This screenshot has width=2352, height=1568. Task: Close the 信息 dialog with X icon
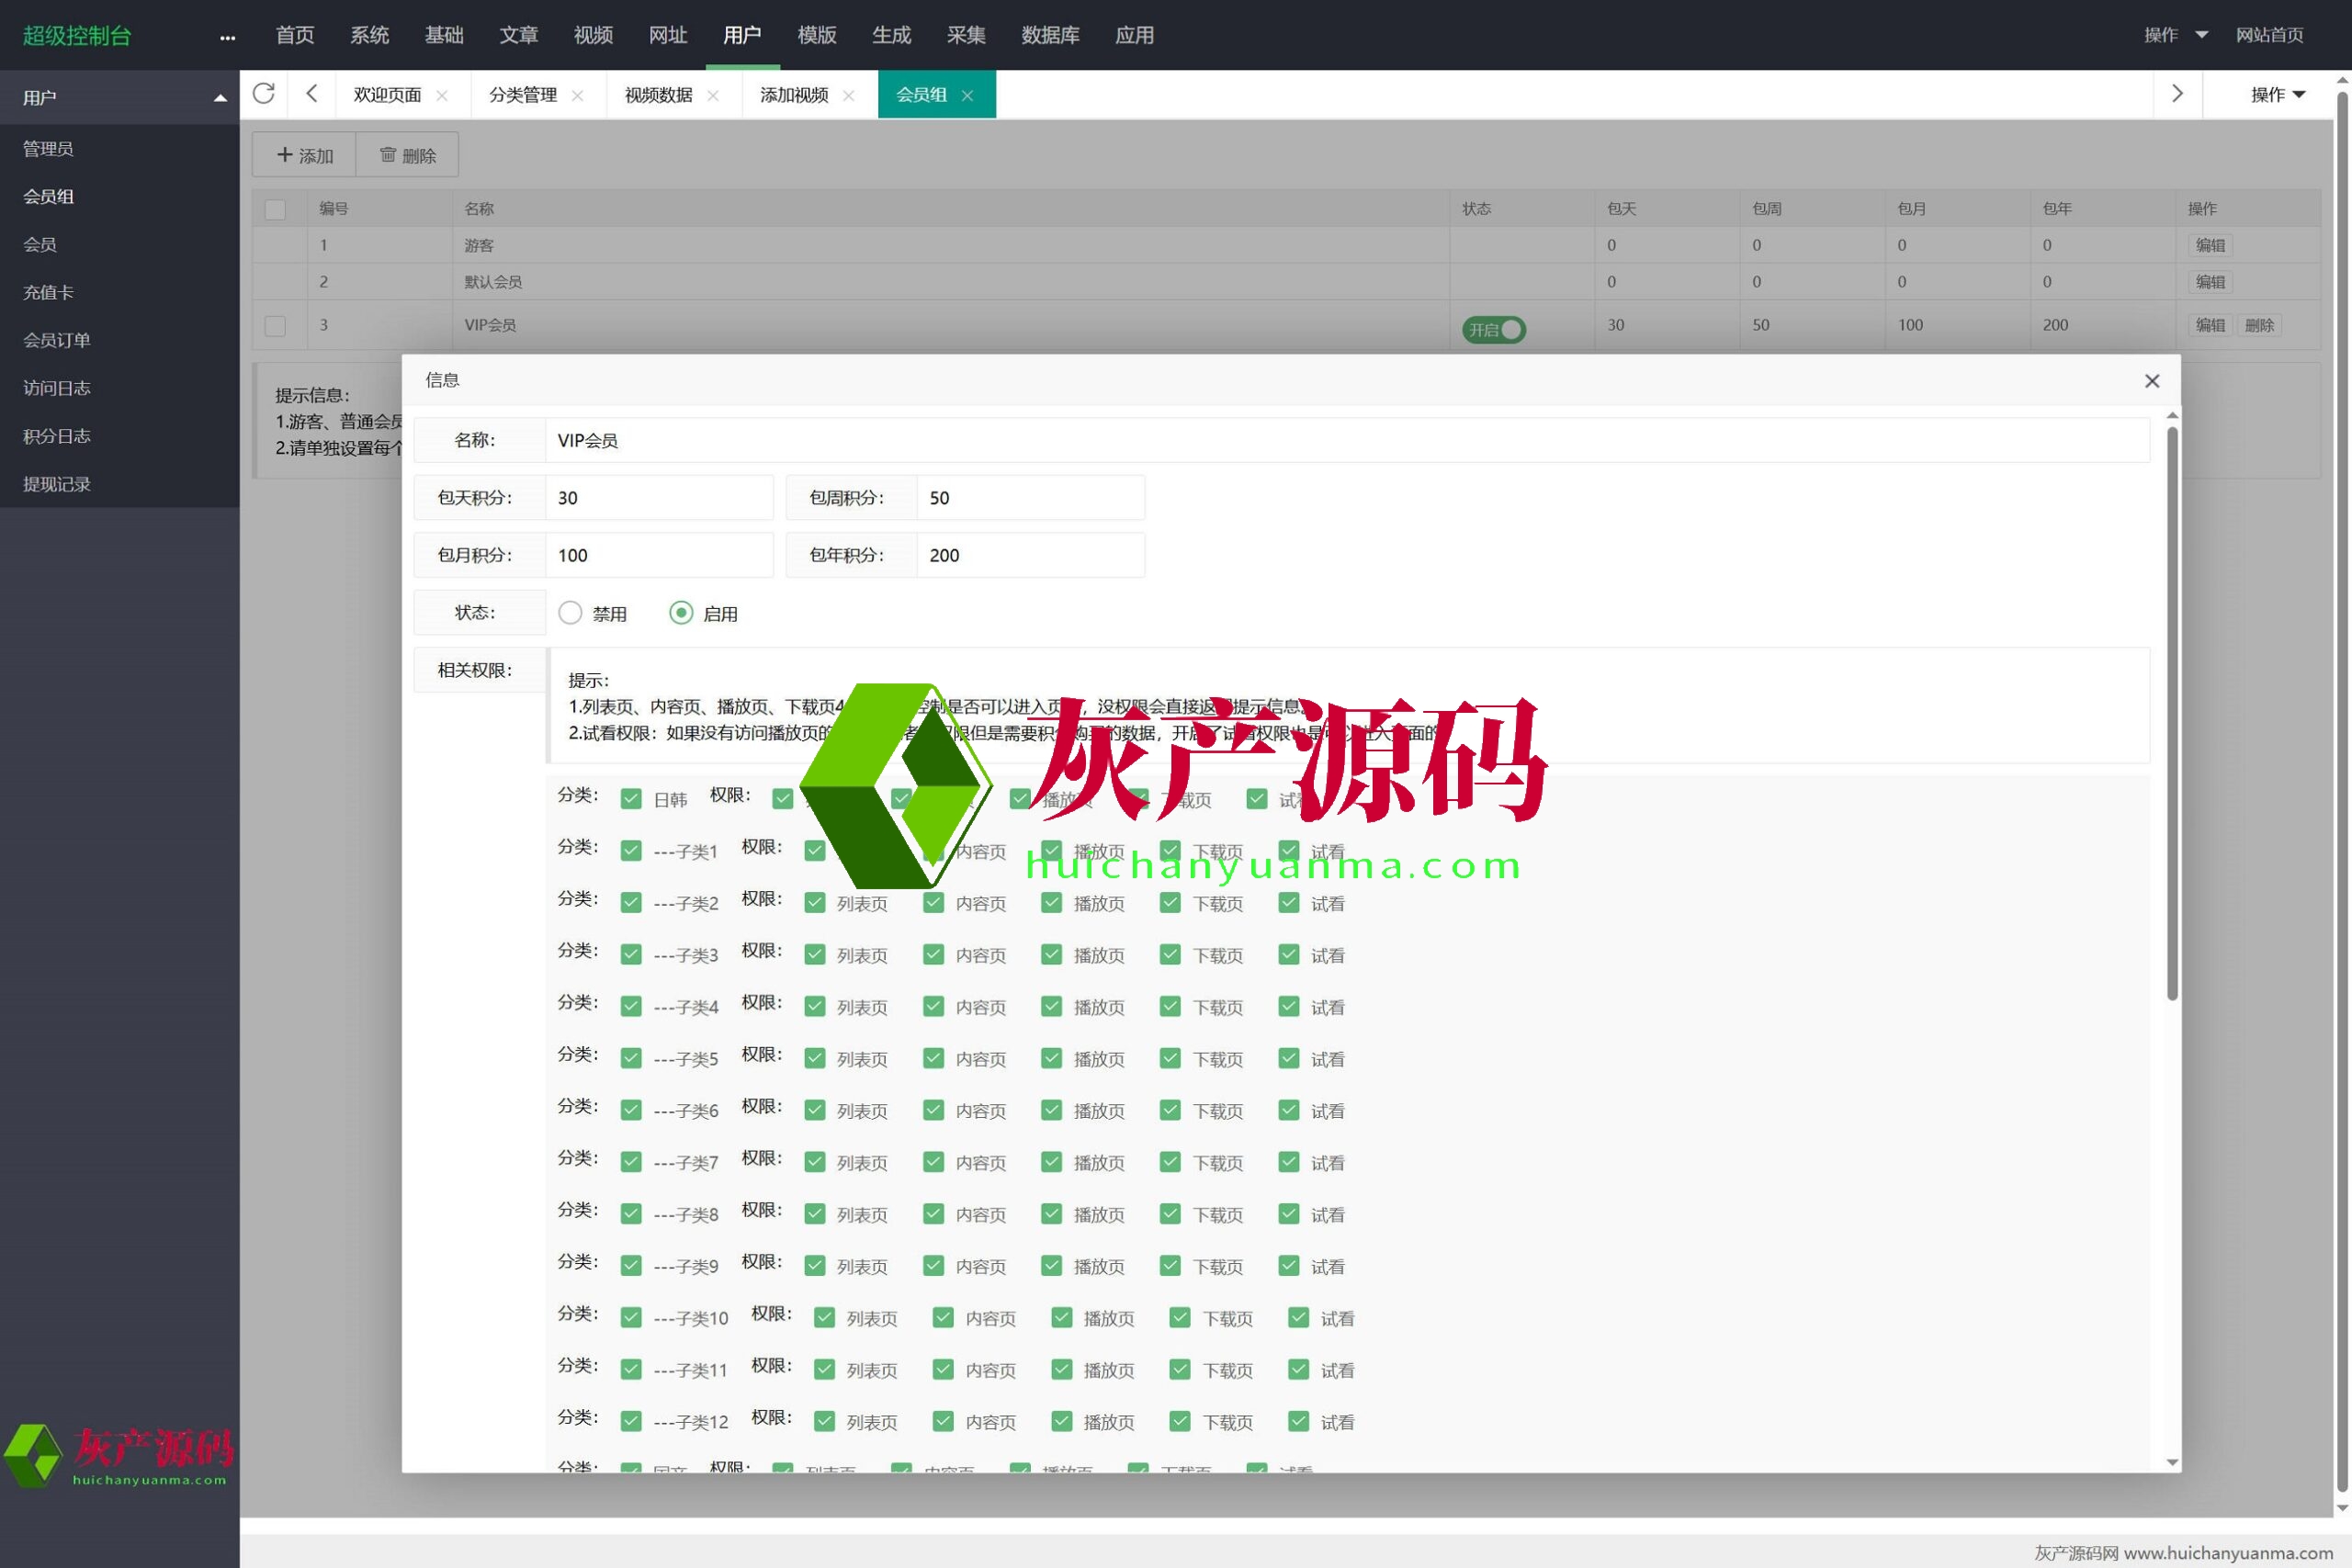click(x=2152, y=381)
